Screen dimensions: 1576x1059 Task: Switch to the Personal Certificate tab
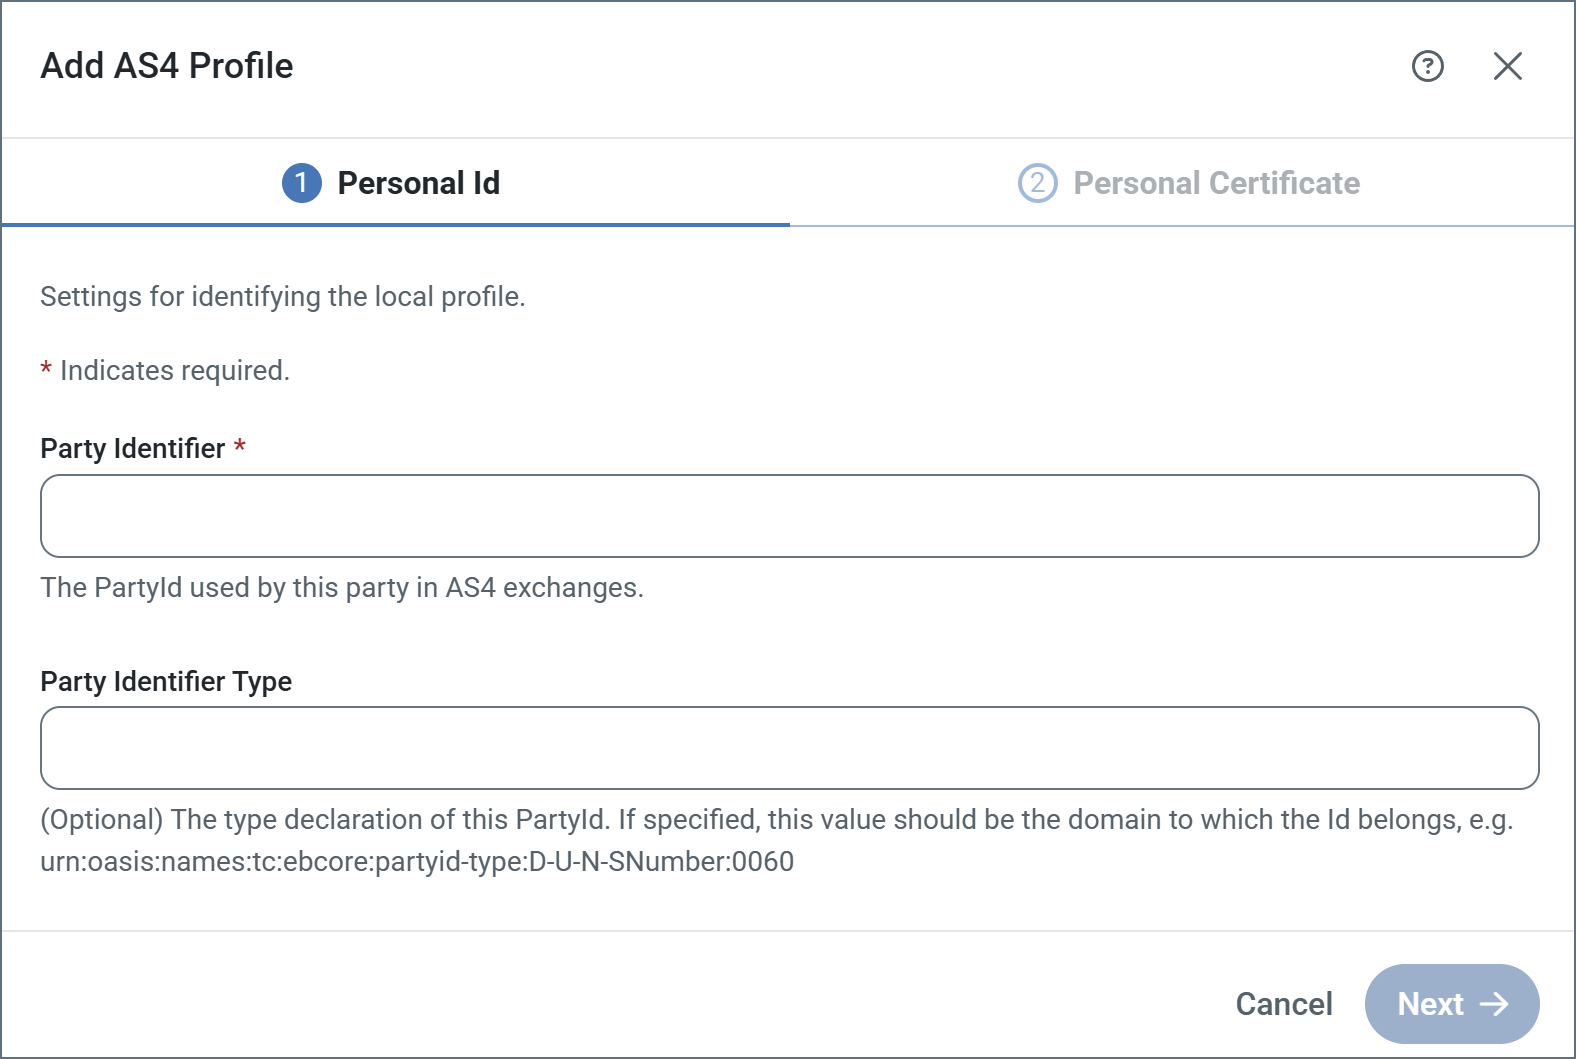pyautogui.click(x=1215, y=183)
